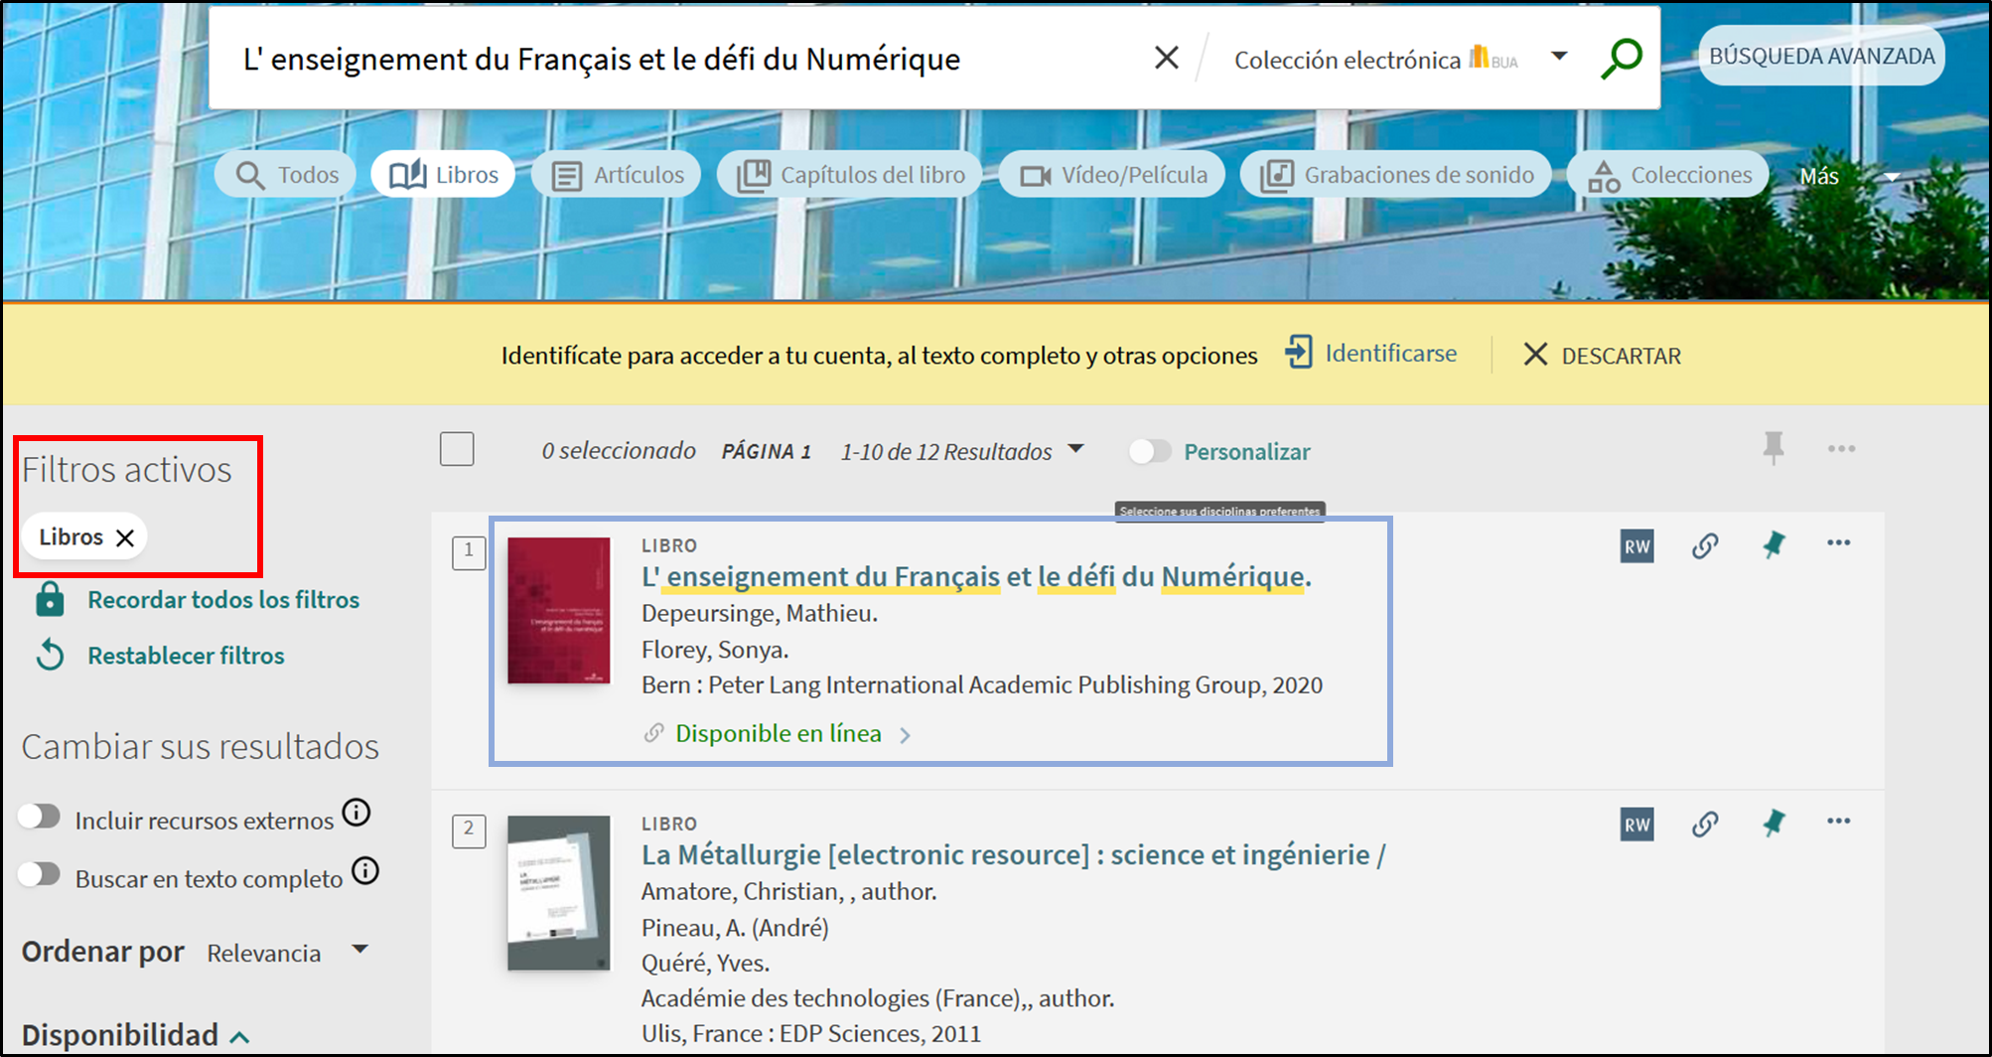
Task: Click the Identificarse sign-in link
Action: (x=1389, y=354)
